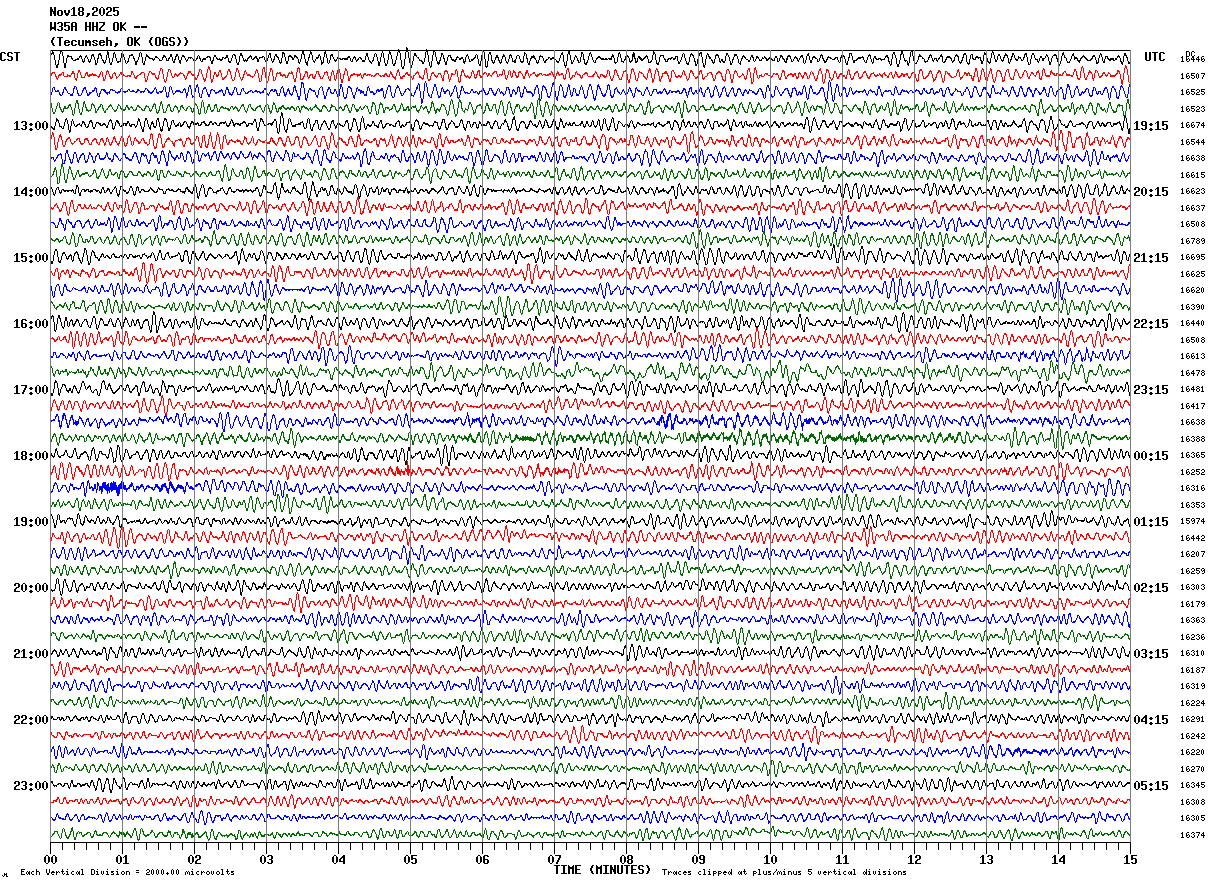Select the 15:00 CST time label
1210x886 pixels.
coord(31,258)
